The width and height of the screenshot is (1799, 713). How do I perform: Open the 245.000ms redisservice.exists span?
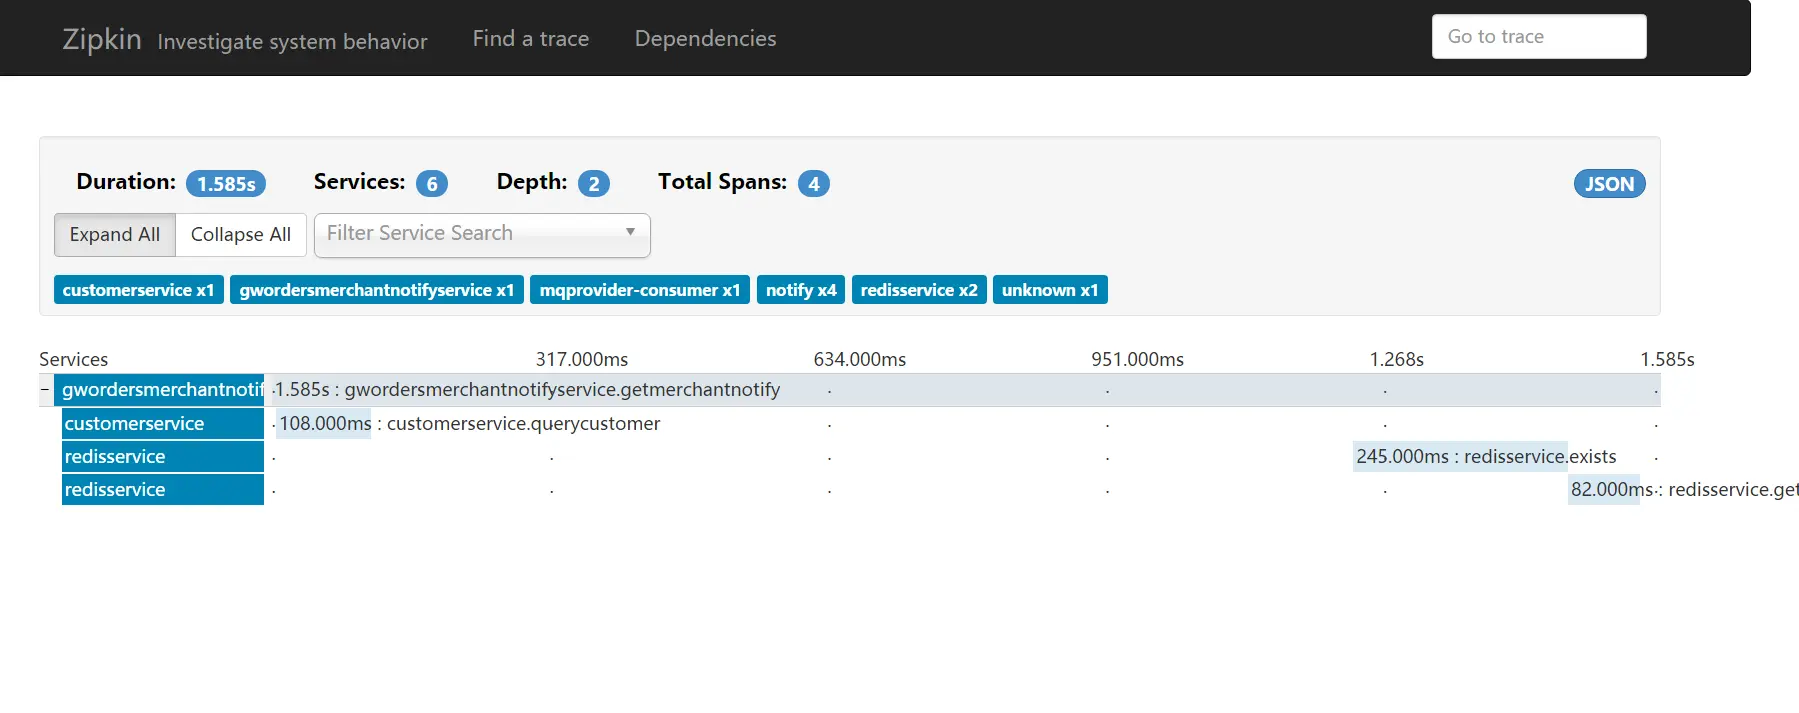tap(1460, 457)
